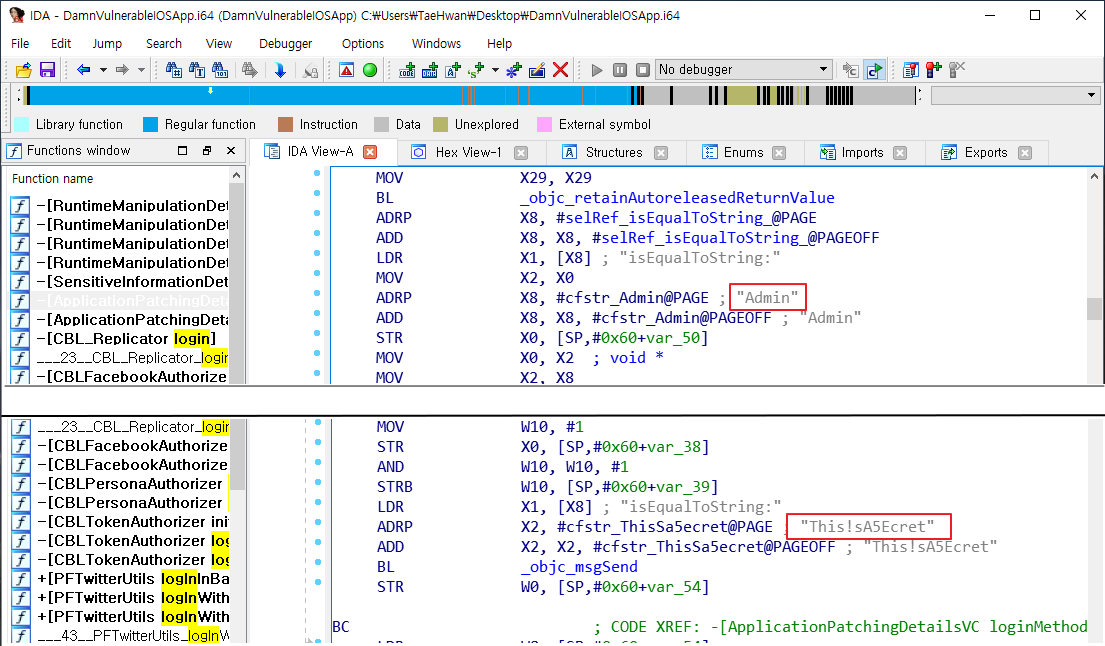Click the External symbol color swatch
The width and height of the screenshot is (1105, 646).
point(544,125)
